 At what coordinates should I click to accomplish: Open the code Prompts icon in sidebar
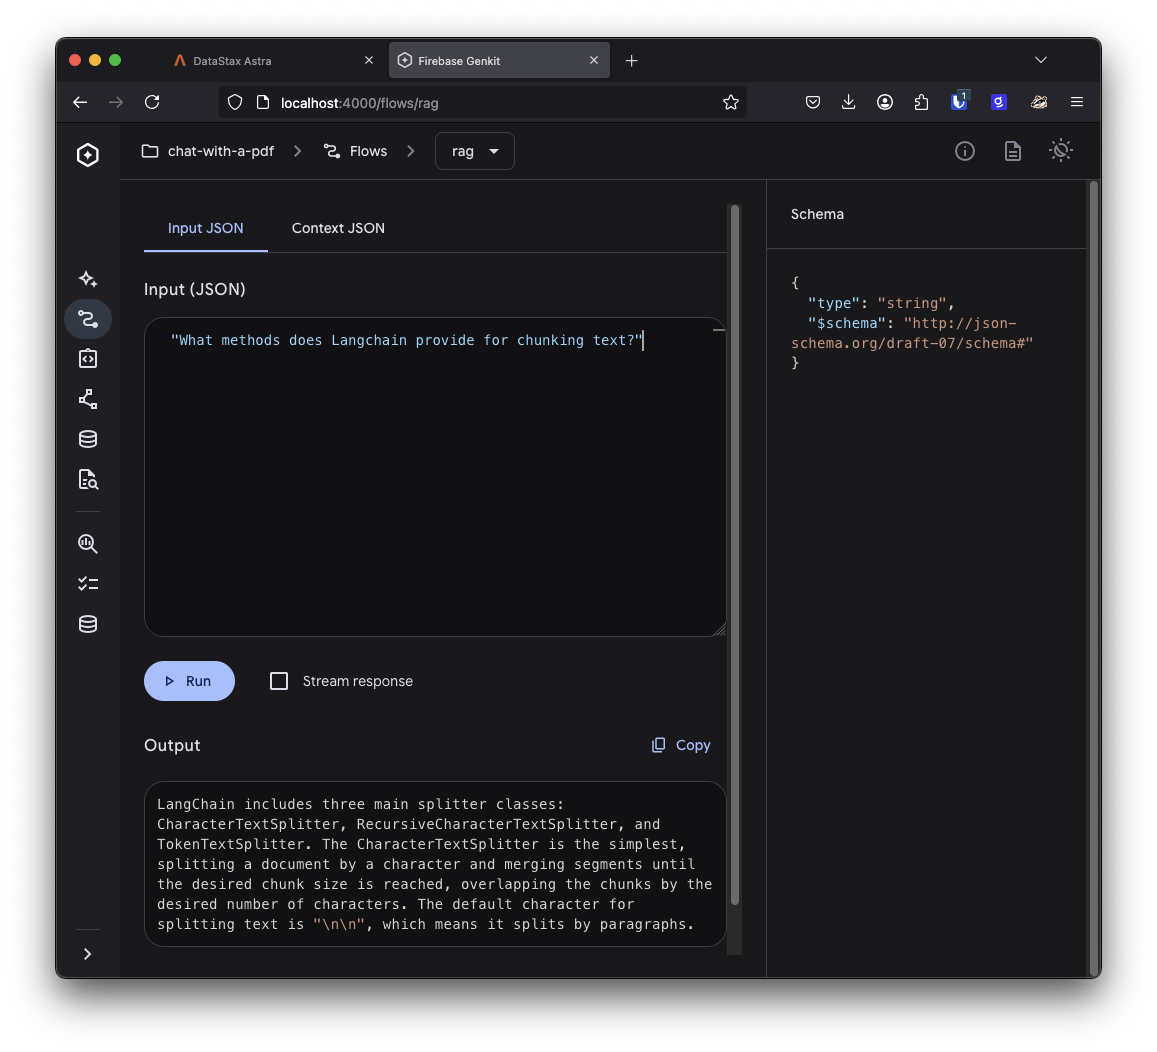[88, 359]
